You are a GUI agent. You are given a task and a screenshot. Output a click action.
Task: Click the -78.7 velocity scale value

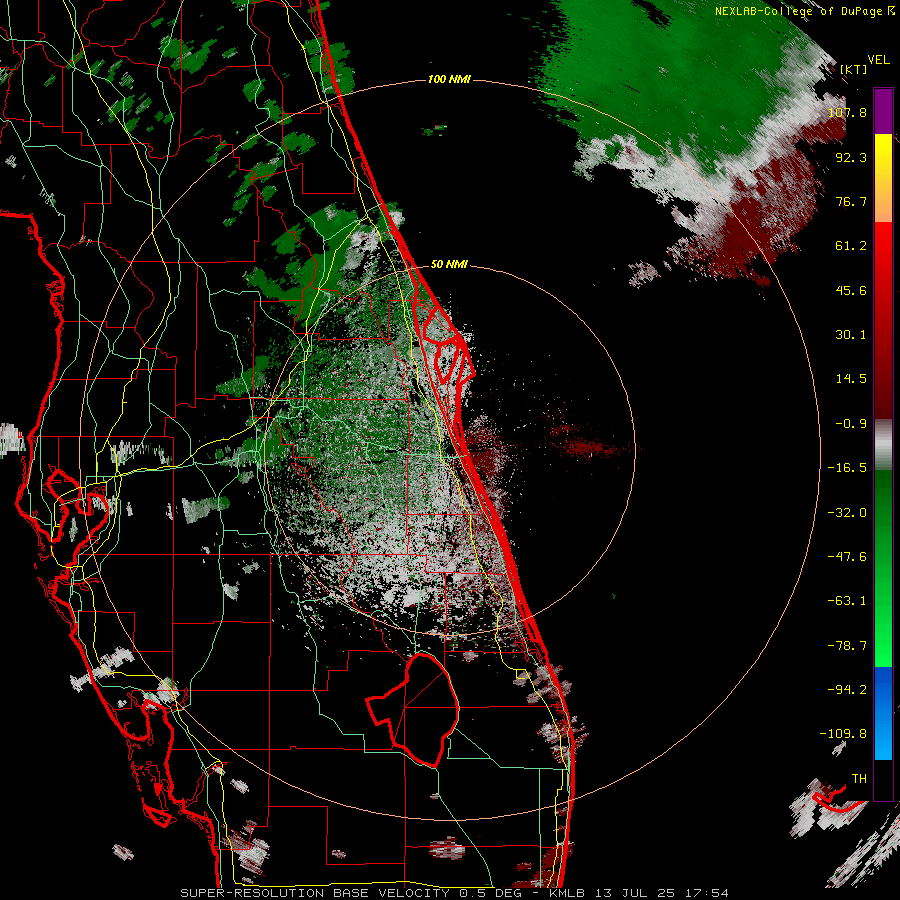(847, 646)
